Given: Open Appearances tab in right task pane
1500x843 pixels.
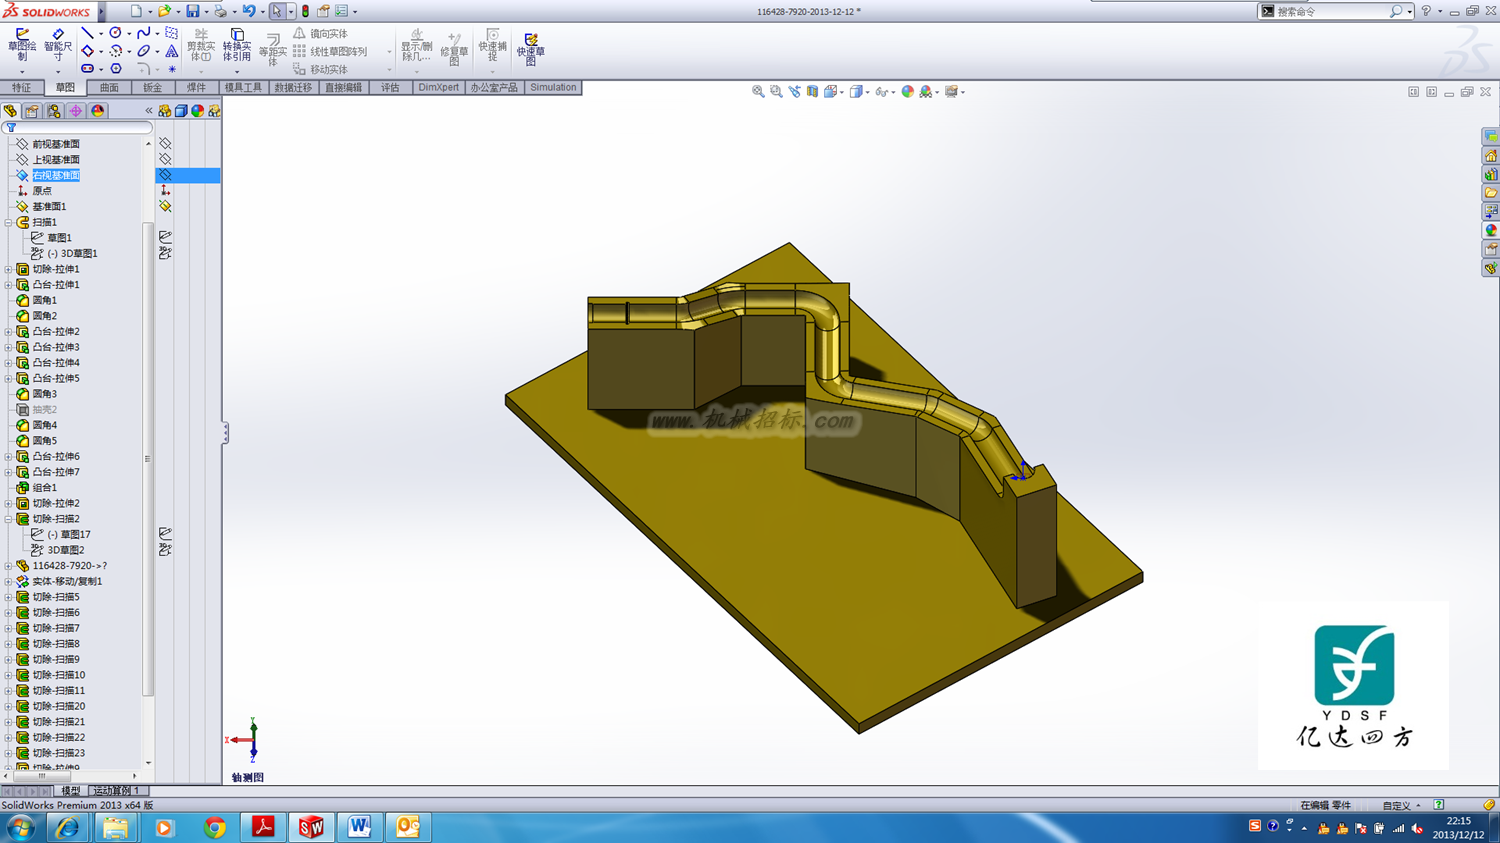Looking at the screenshot, I should (1490, 230).
